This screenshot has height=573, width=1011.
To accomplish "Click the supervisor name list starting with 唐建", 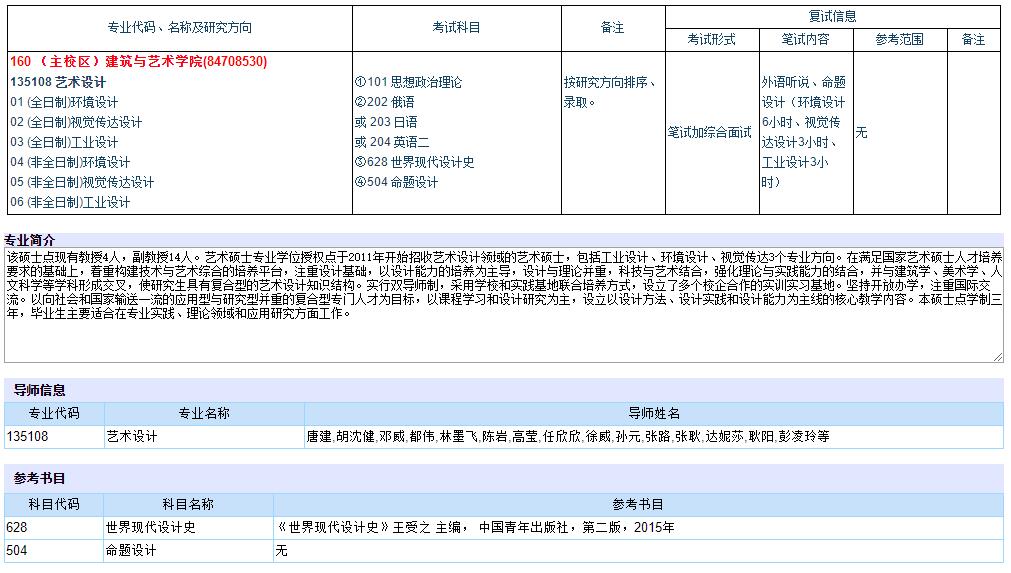I will pyautogui.click(x=566, y=437).
